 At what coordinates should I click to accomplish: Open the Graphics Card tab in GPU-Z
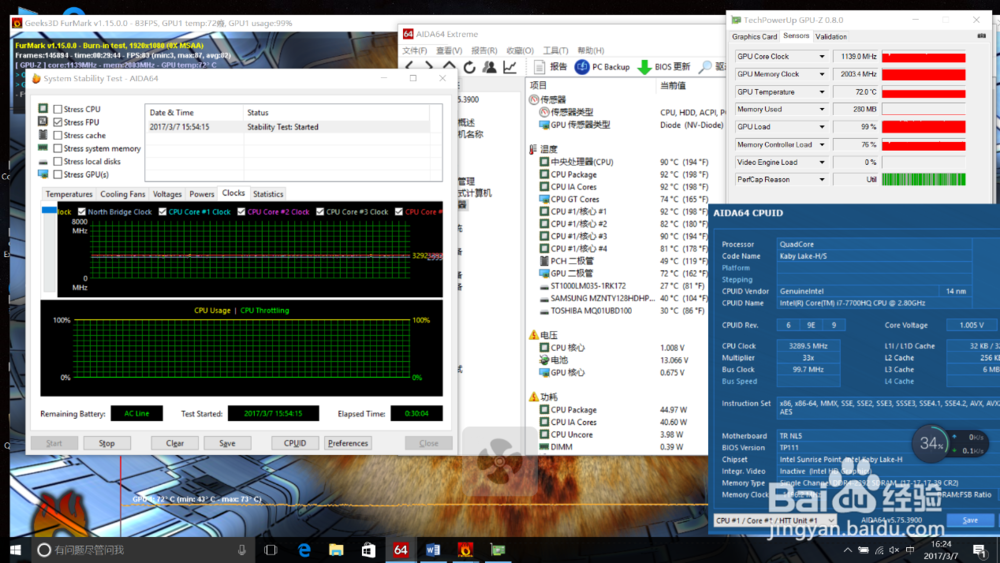point(754,37)
